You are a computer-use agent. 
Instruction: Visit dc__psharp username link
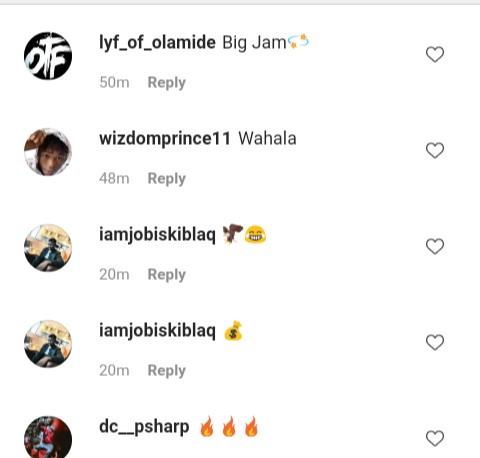[x=144, y=427]
